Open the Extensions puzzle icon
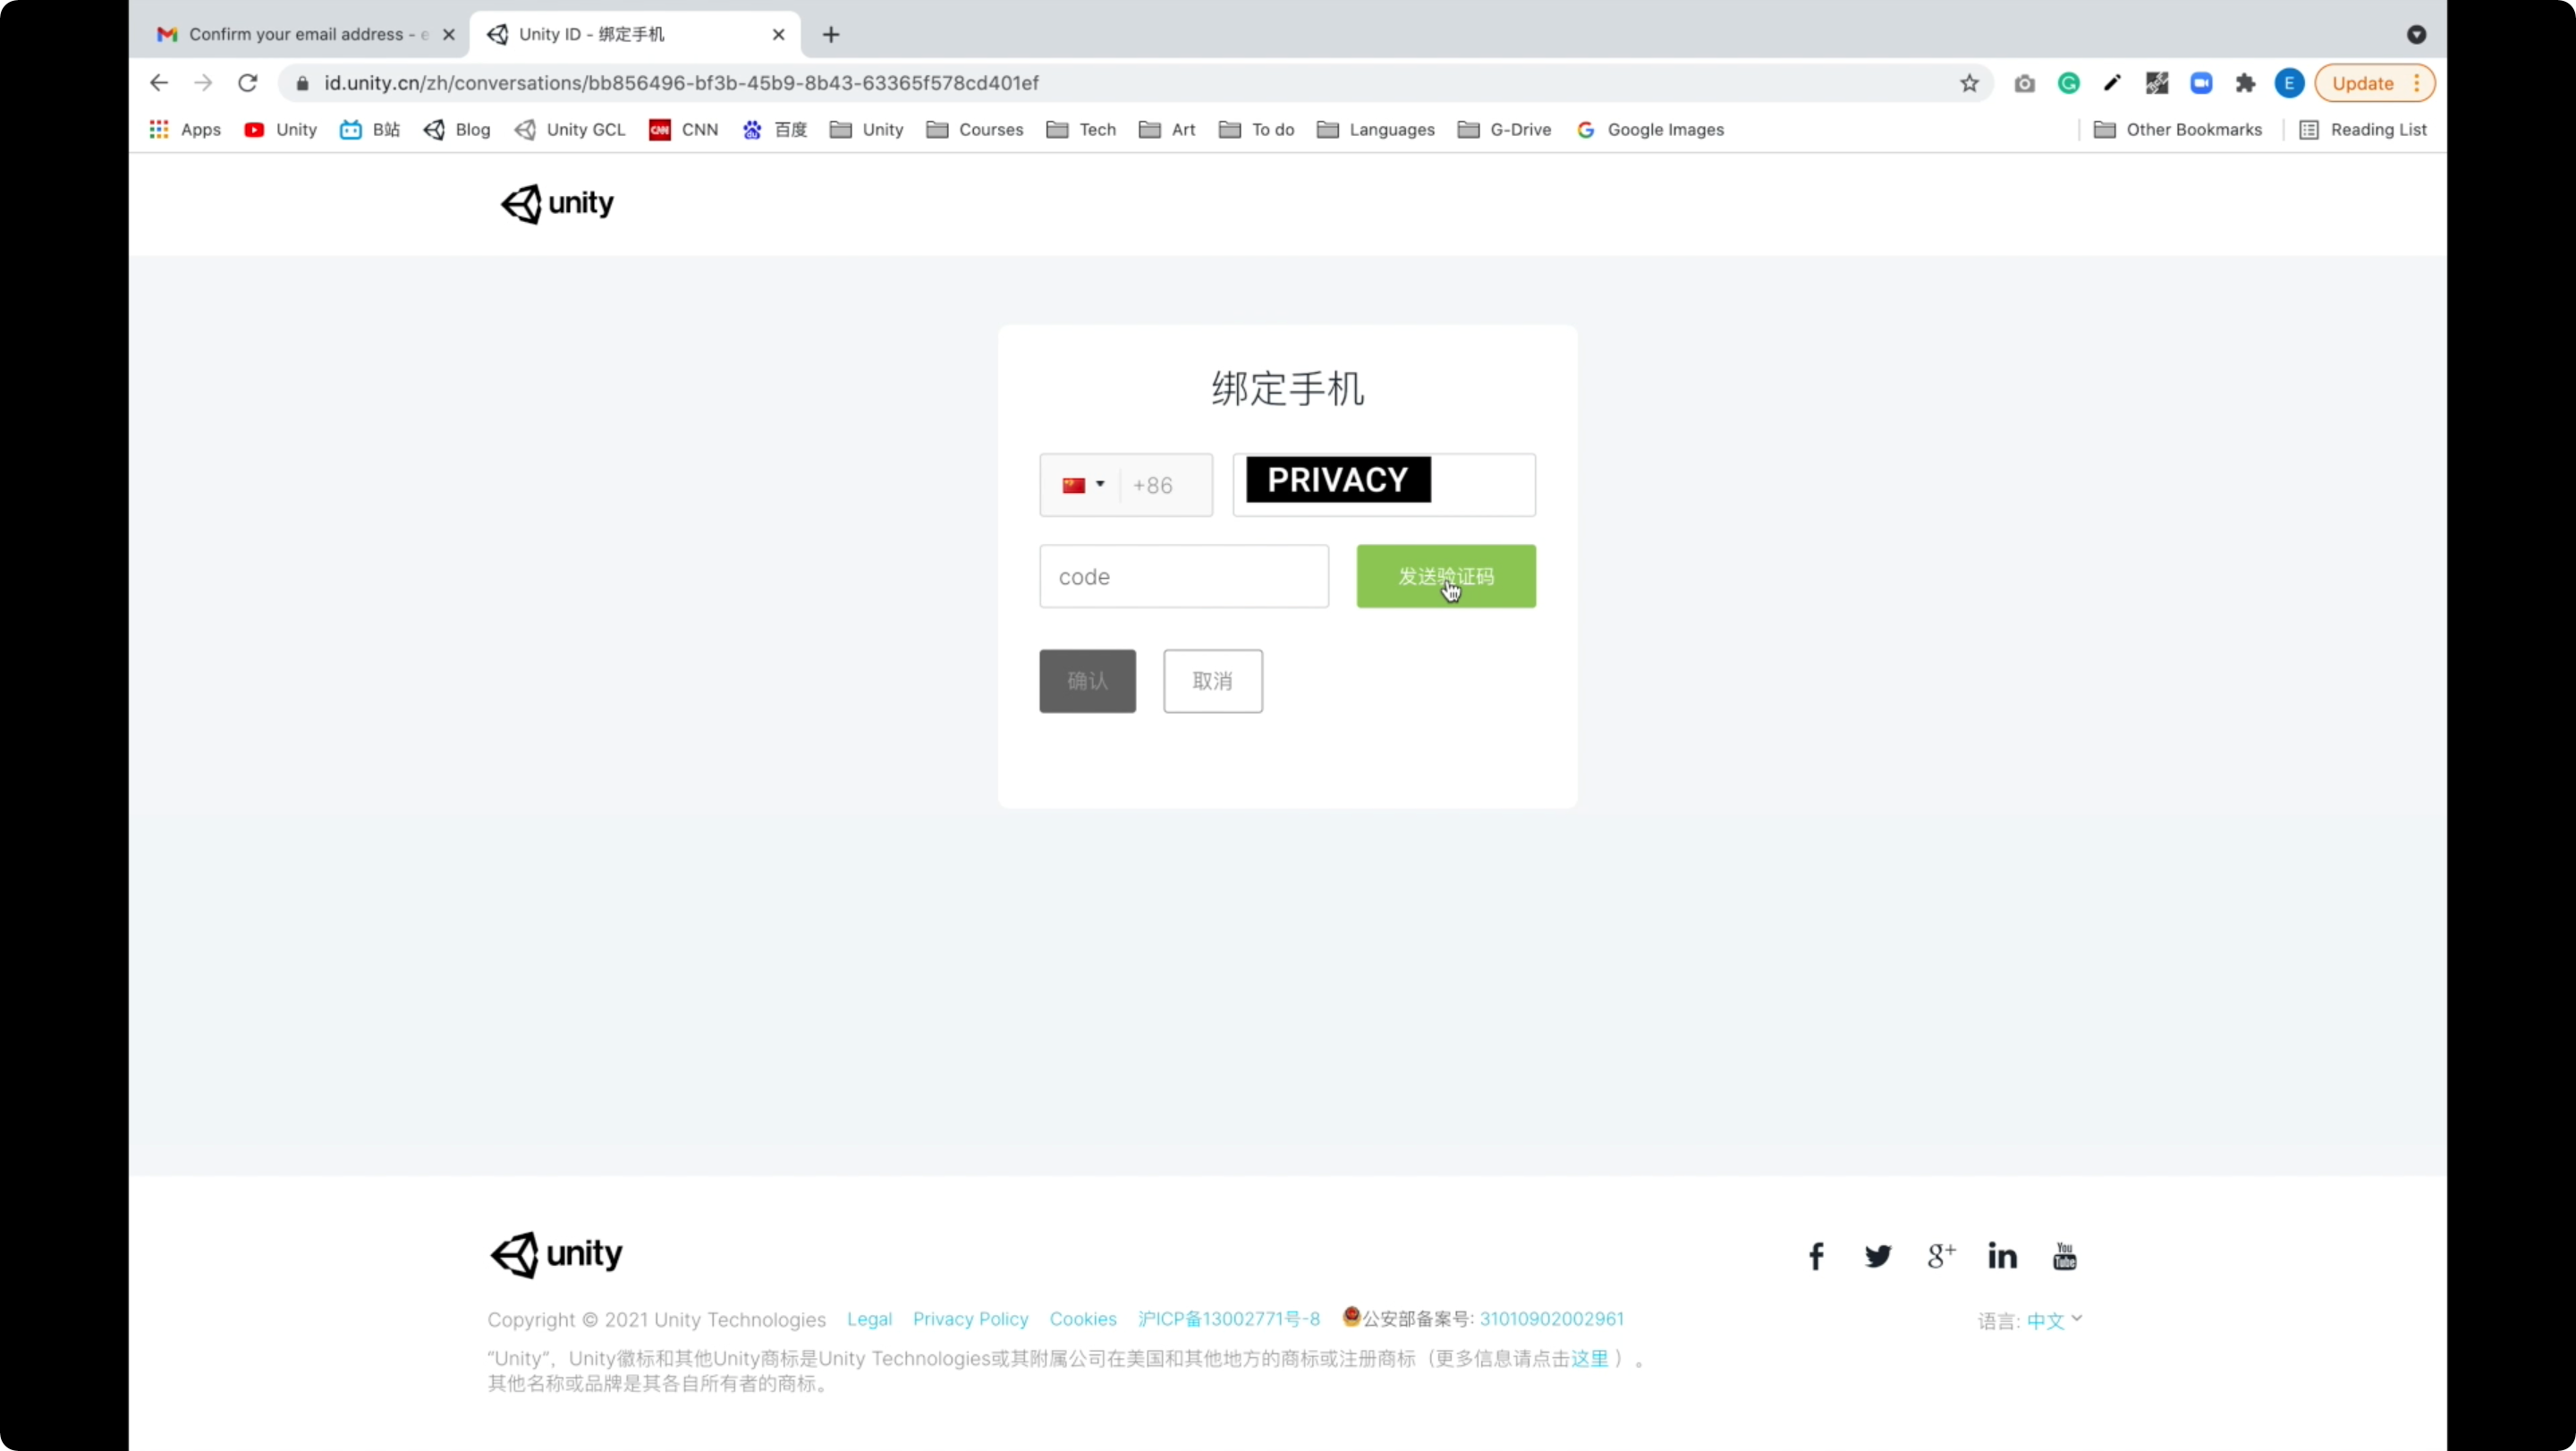2576x1451 pixels. (x=2245, y=83)
